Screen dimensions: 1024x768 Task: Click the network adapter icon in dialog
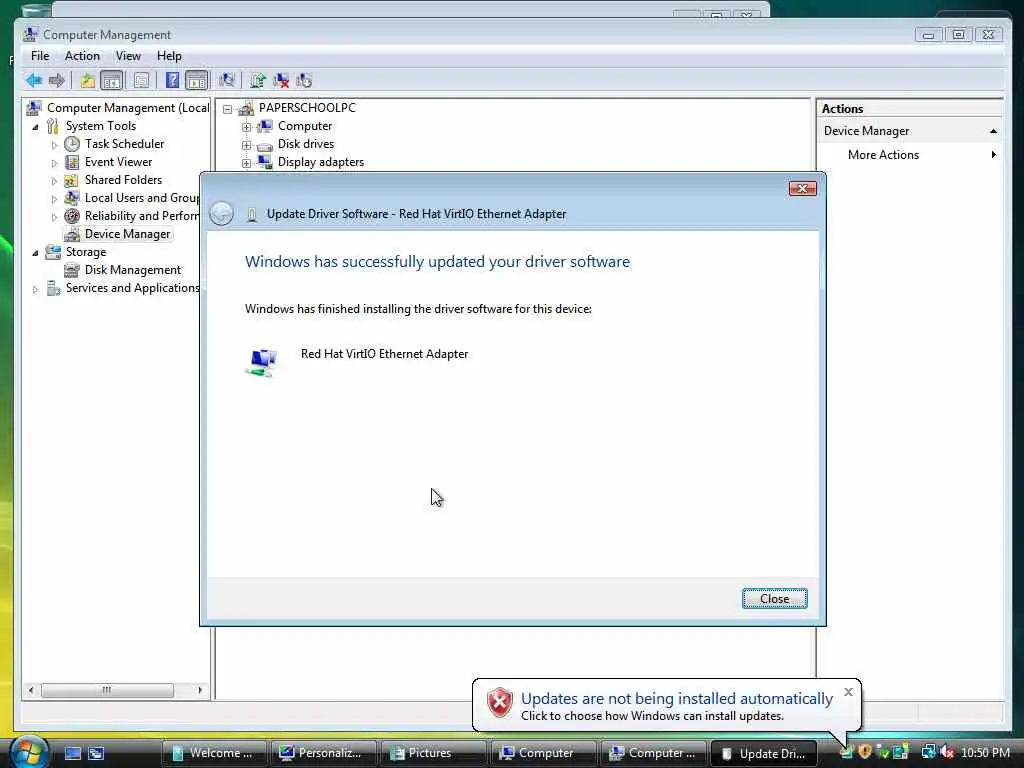263,362
